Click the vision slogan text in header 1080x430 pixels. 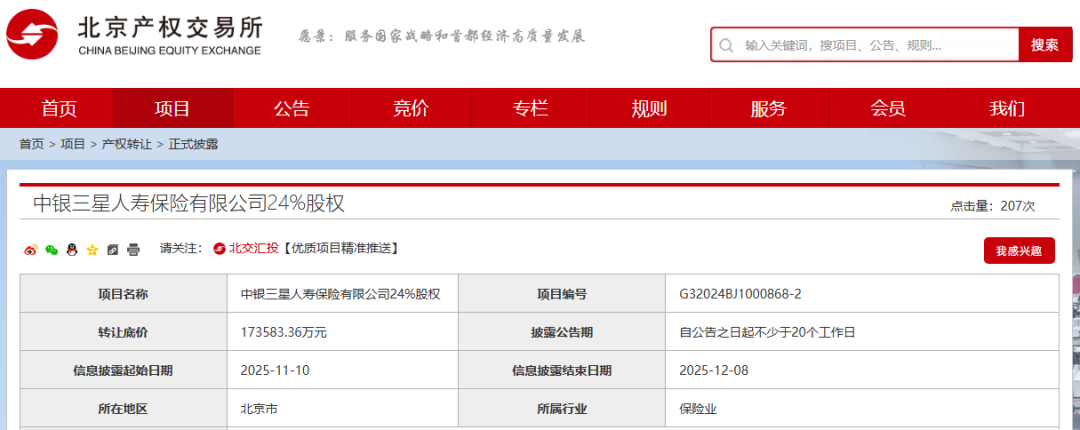click(442, 37)
